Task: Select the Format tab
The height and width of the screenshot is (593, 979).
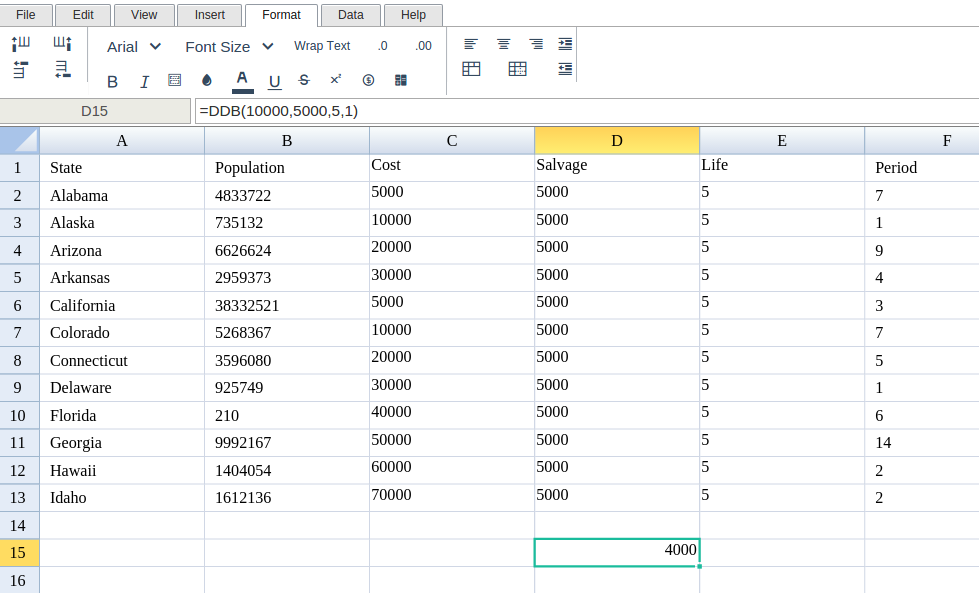Action: point(282,15)
